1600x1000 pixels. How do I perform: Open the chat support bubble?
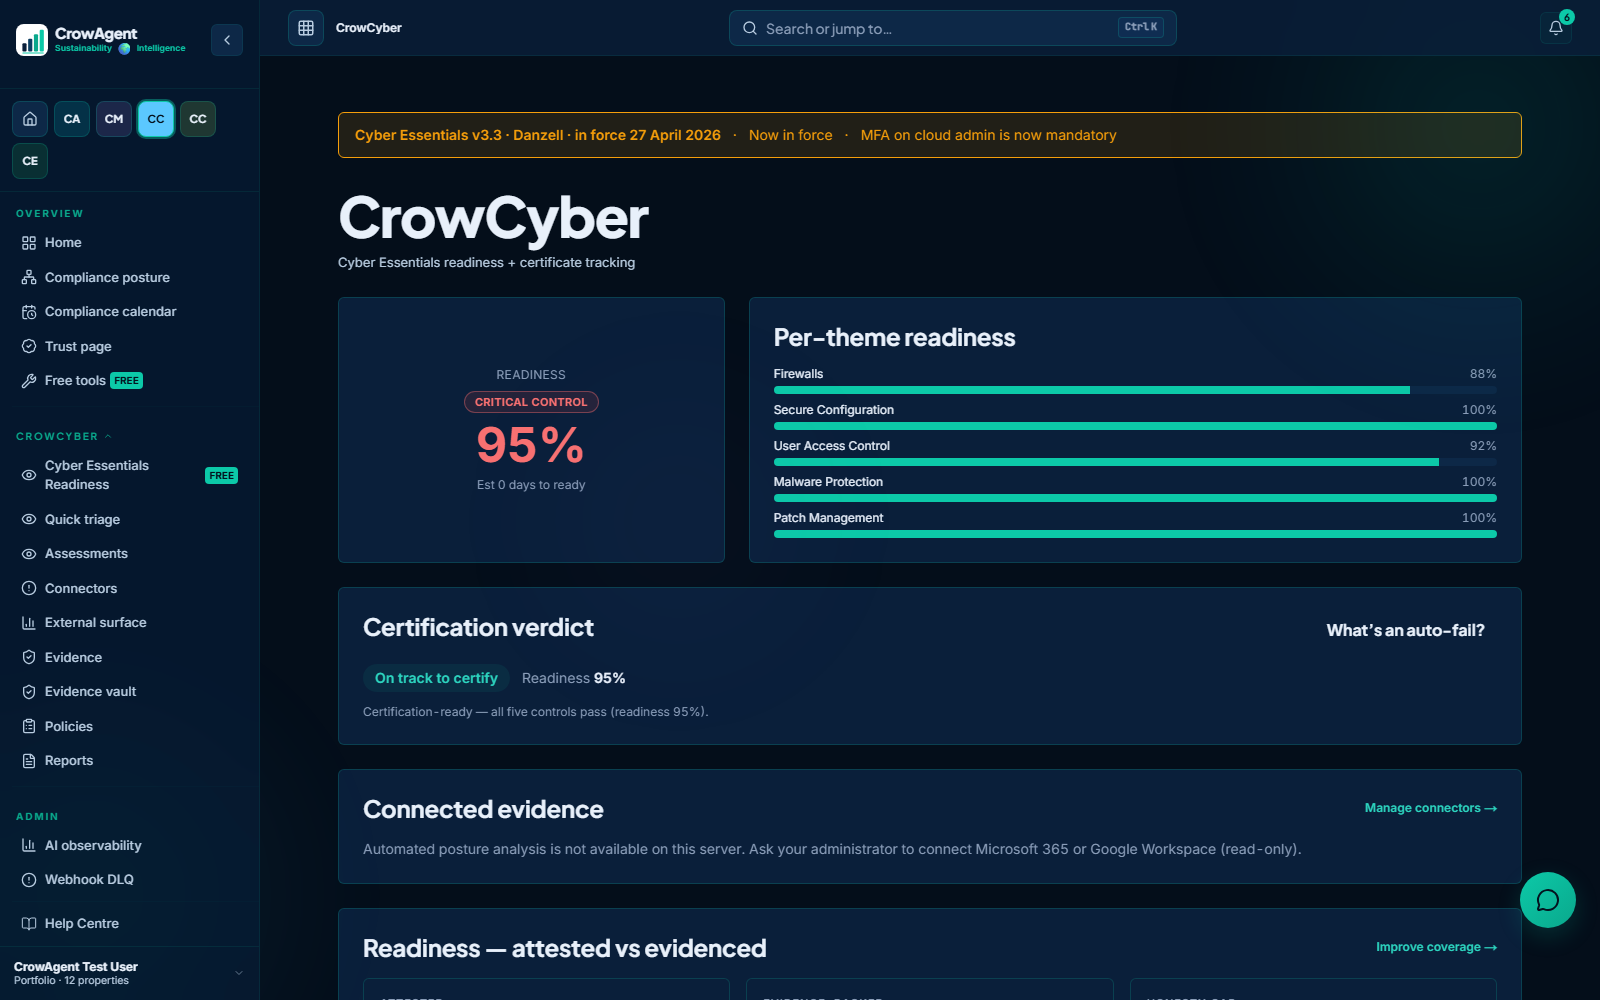1548,900
